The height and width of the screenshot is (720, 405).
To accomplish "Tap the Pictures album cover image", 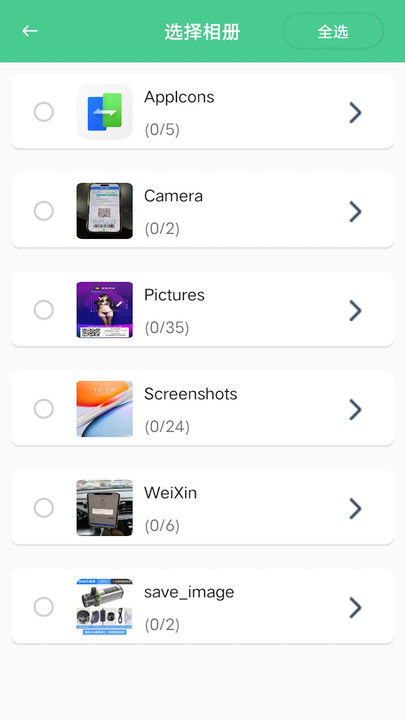I will 105,310.
